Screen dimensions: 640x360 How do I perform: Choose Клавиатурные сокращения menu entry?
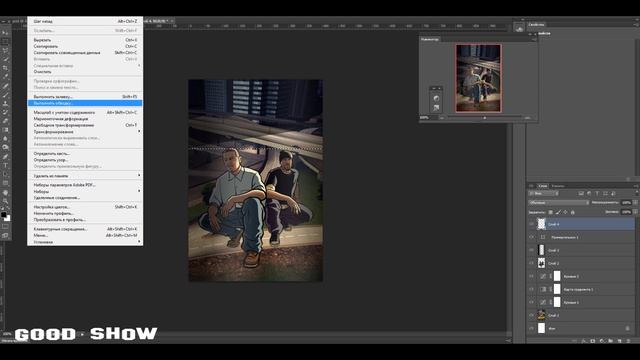[85, 229]
